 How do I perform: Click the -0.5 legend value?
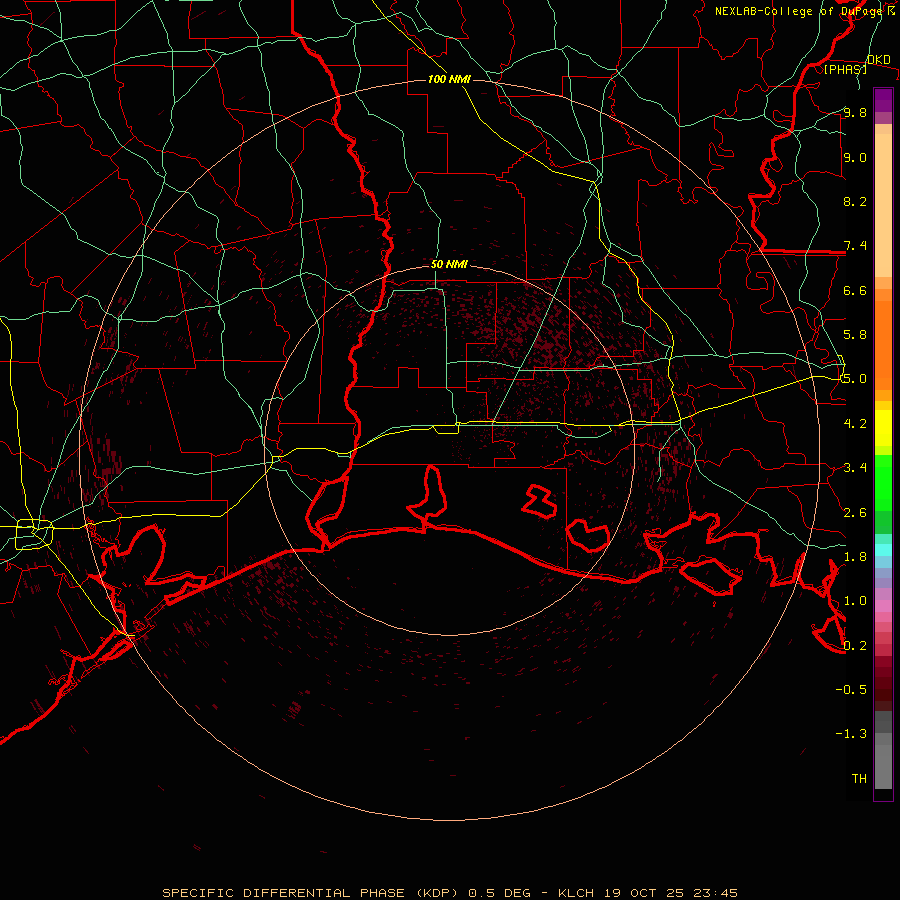[851, 690]
